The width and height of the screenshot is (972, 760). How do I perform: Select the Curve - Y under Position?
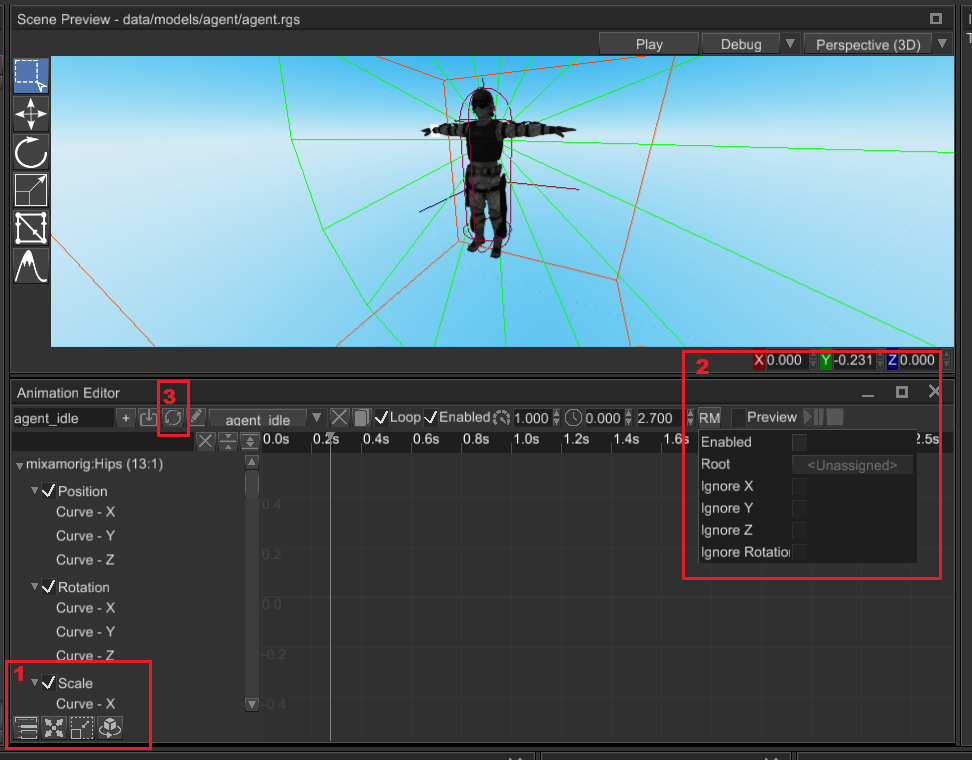(x=85, y=536)
